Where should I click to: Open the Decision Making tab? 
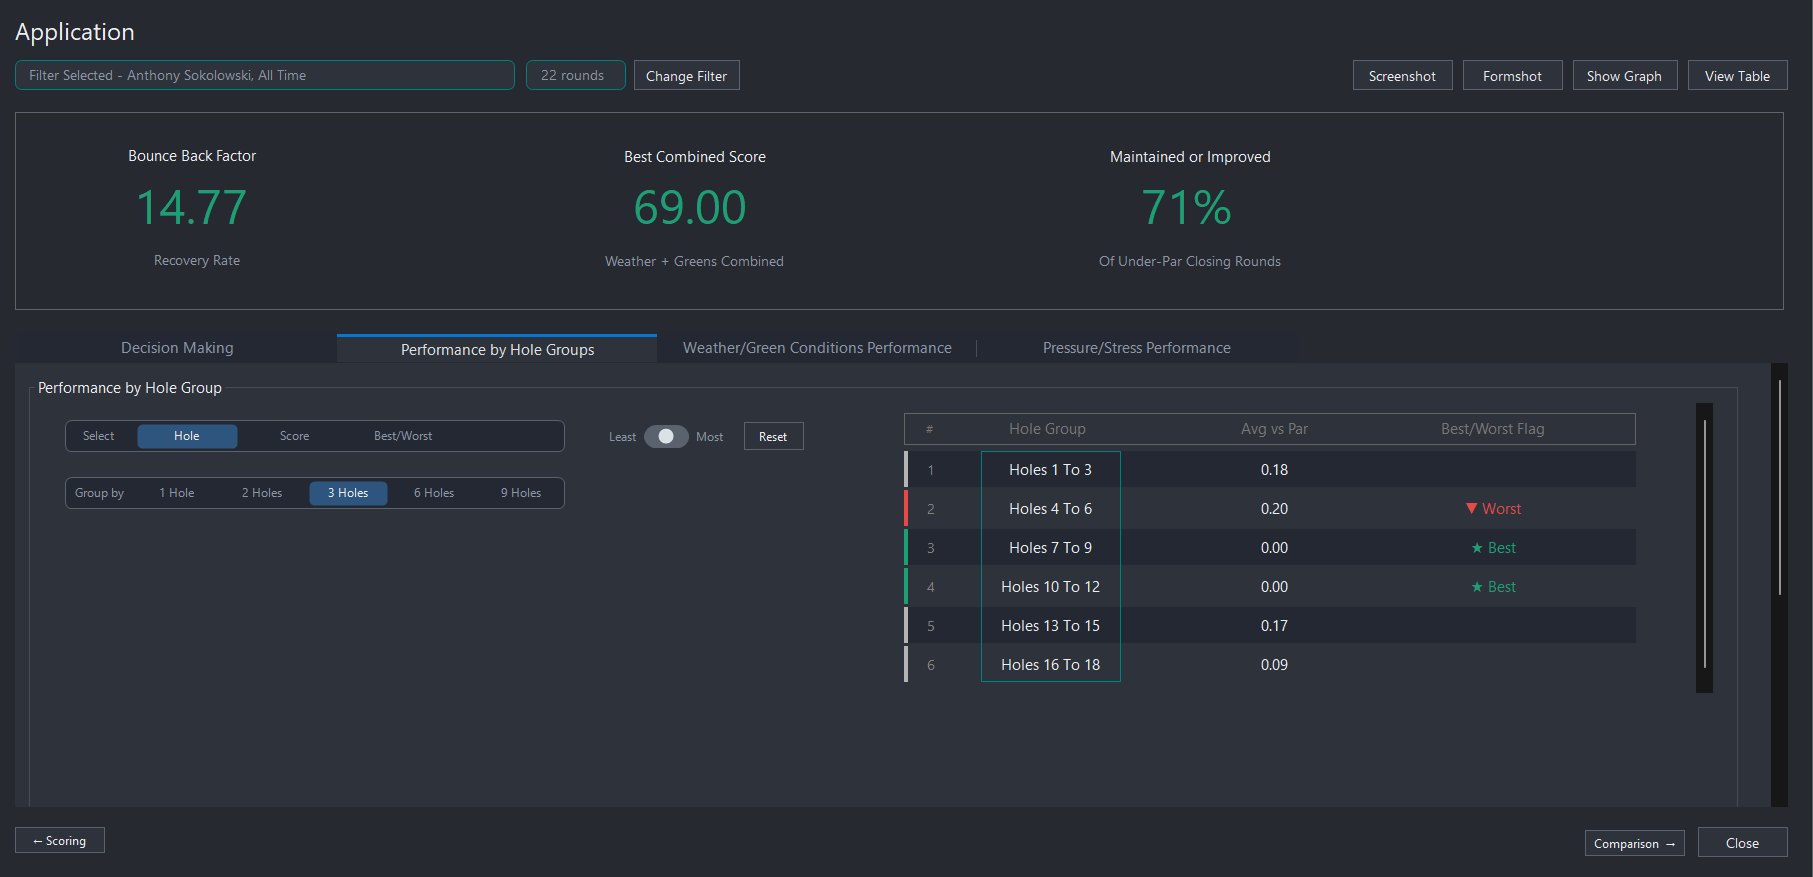[177, 348]
